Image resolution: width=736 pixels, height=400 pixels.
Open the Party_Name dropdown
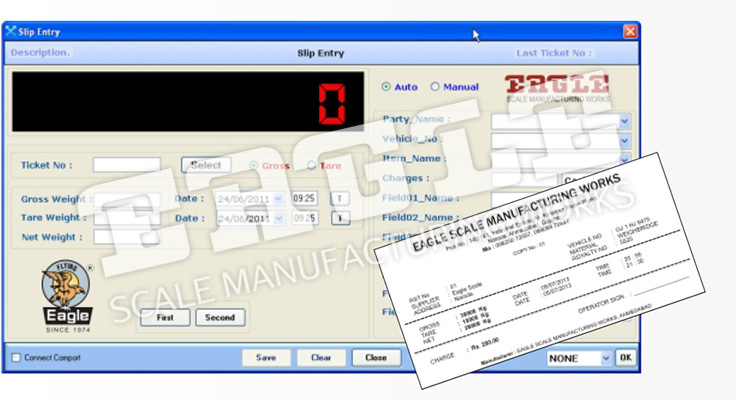624,122
